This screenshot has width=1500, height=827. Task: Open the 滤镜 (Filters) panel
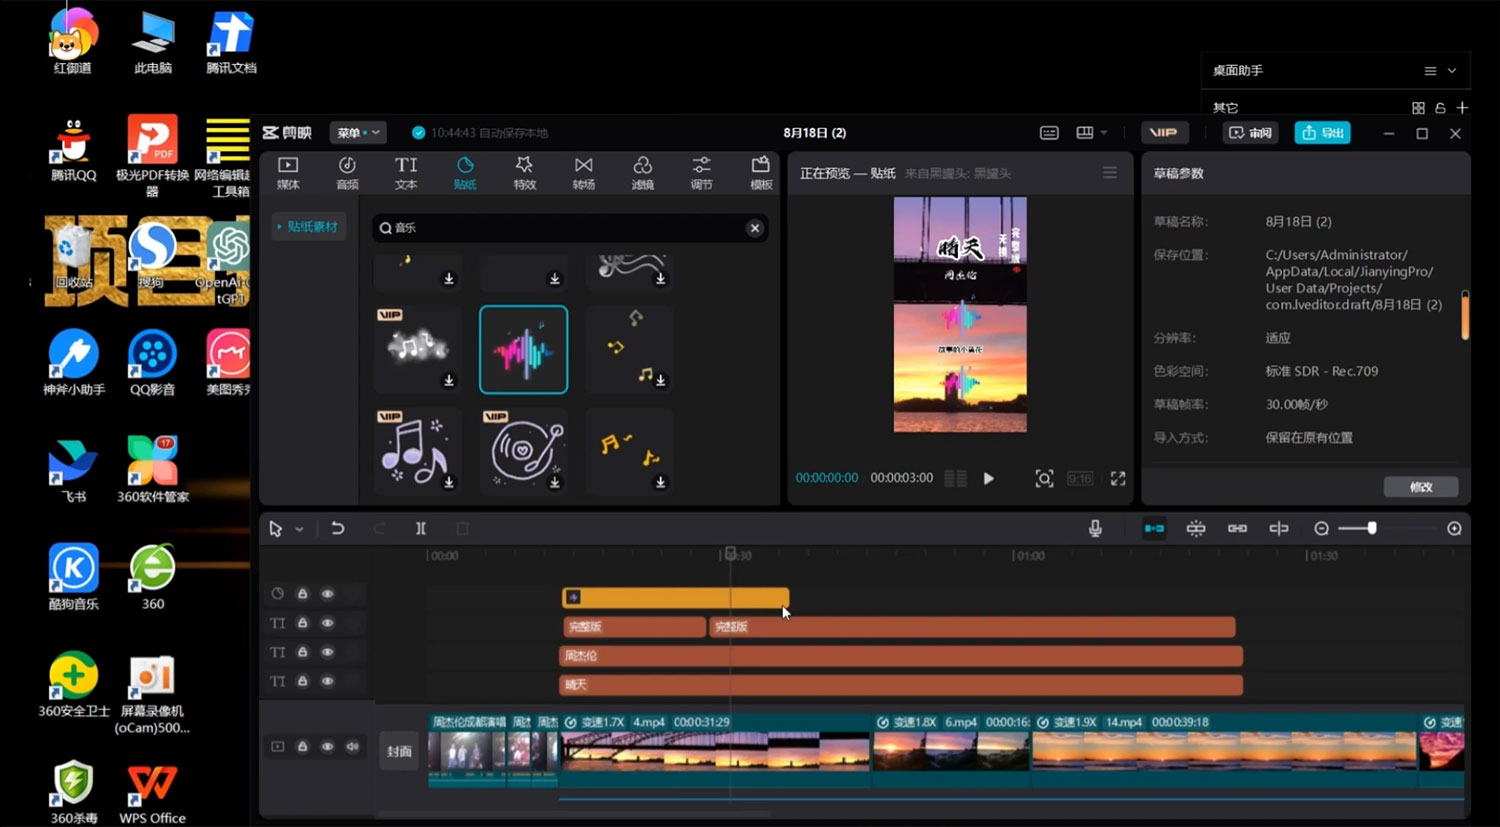point(642,171)
